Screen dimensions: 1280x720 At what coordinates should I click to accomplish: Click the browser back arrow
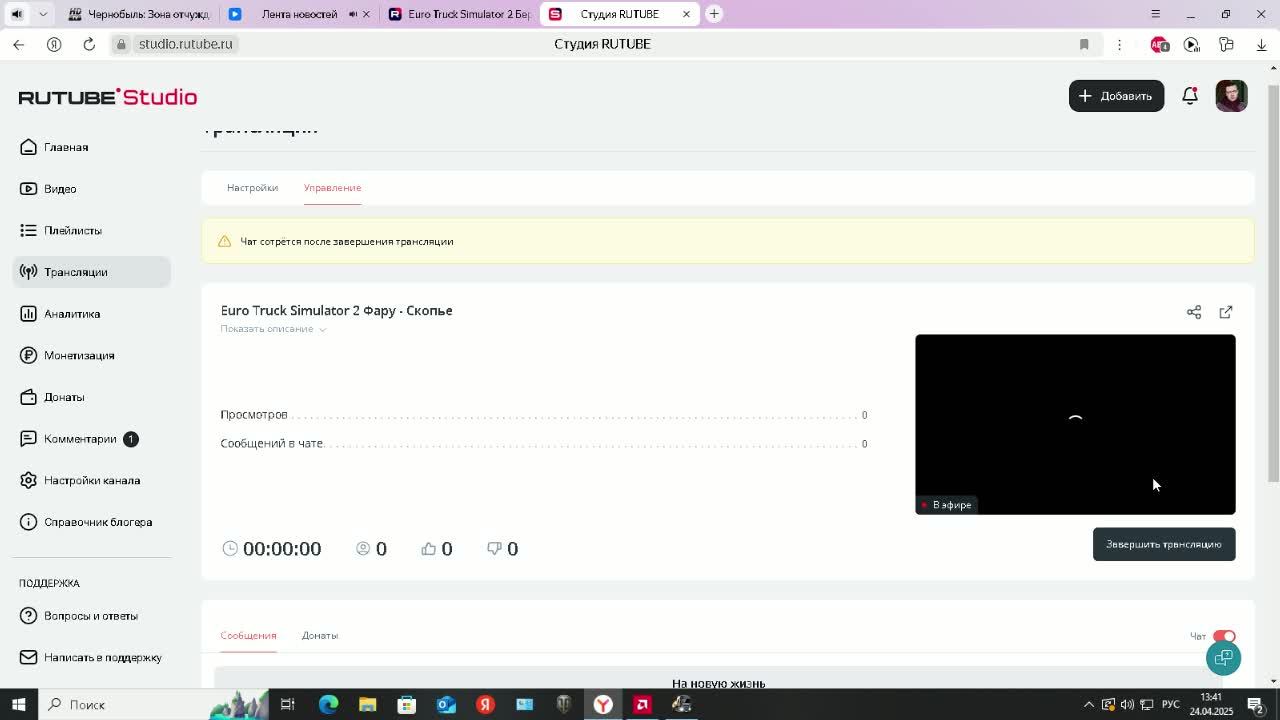19,44
